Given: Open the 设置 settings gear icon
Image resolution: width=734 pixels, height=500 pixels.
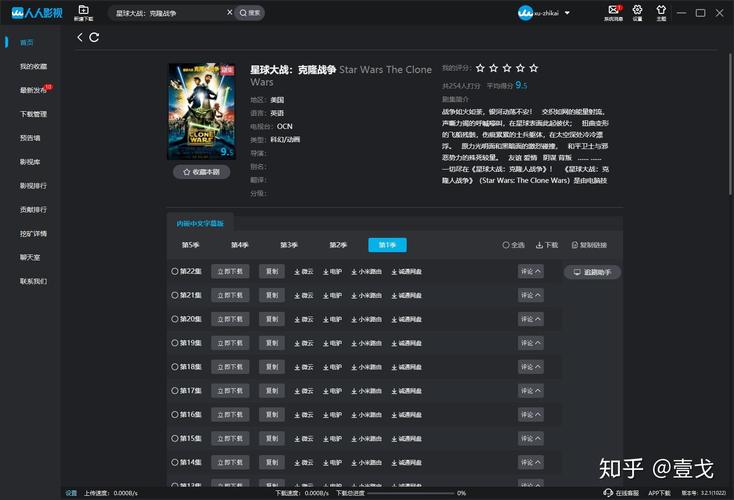Looking at the screenshot, I should 637,13.
